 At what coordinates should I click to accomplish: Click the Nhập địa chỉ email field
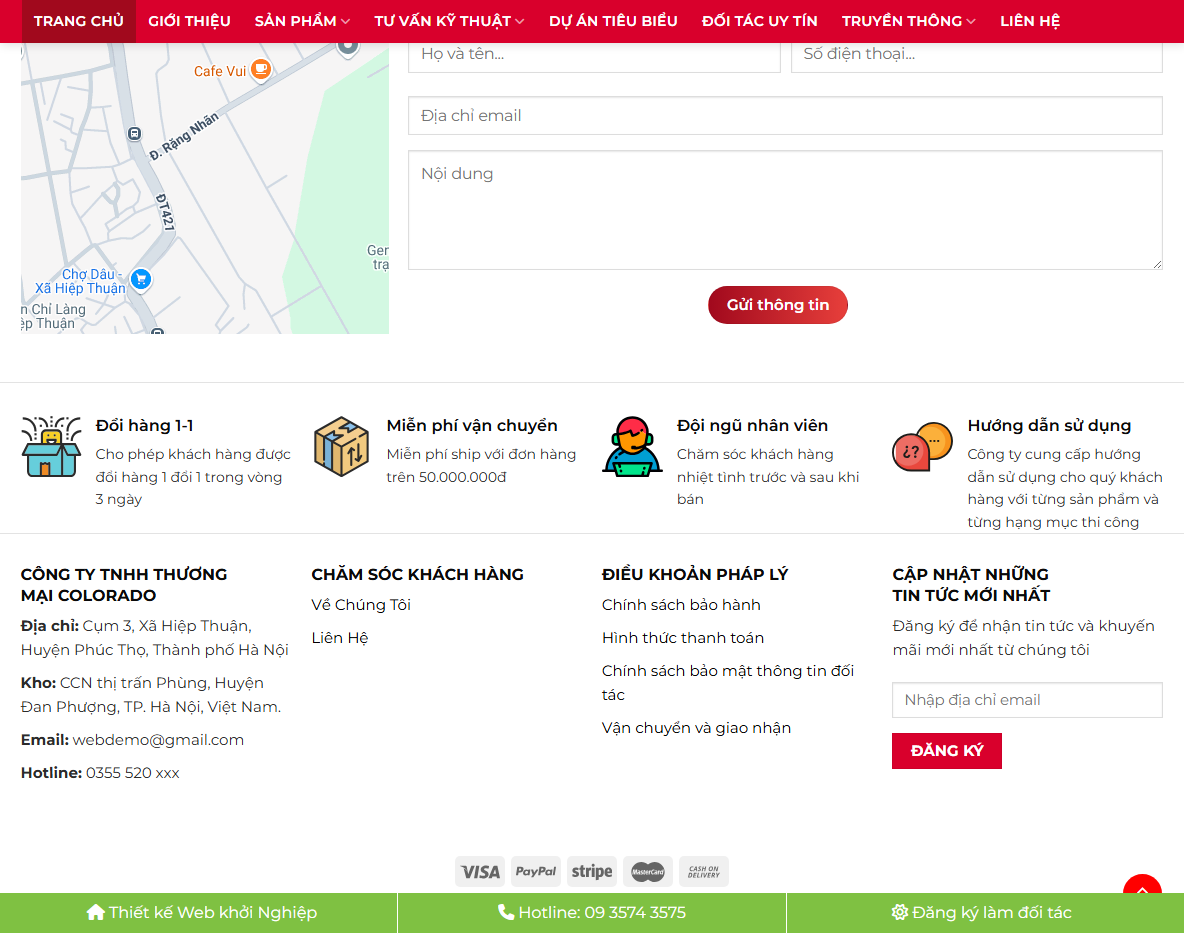[x=1027, y=700]
